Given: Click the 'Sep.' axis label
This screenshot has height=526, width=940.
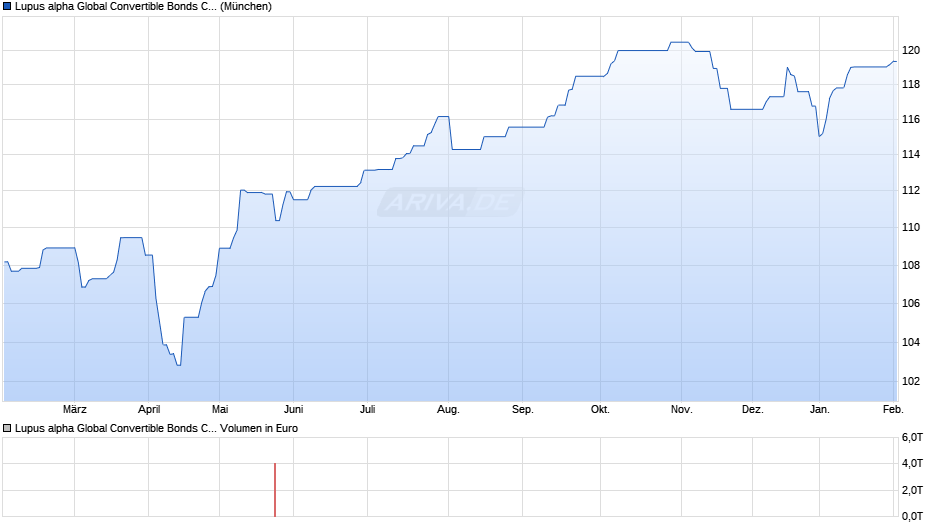Looking at the screenshot, I should click(523, 409).
